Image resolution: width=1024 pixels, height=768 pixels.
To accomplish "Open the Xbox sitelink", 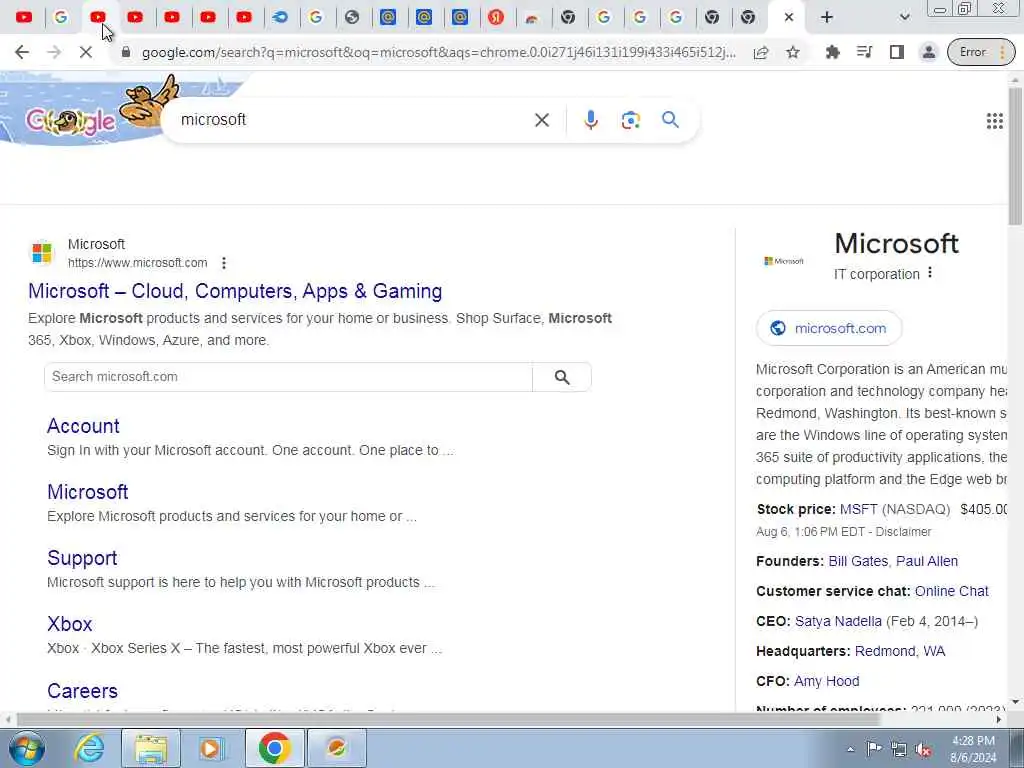I will 70,624.
